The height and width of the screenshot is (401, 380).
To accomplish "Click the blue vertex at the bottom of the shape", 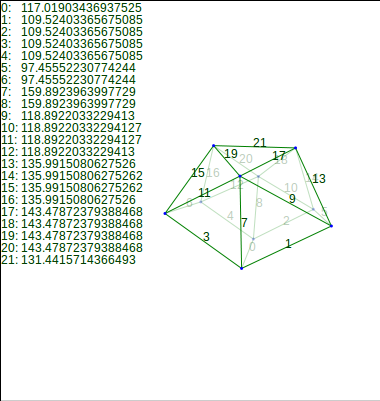I will coord(242,268).
